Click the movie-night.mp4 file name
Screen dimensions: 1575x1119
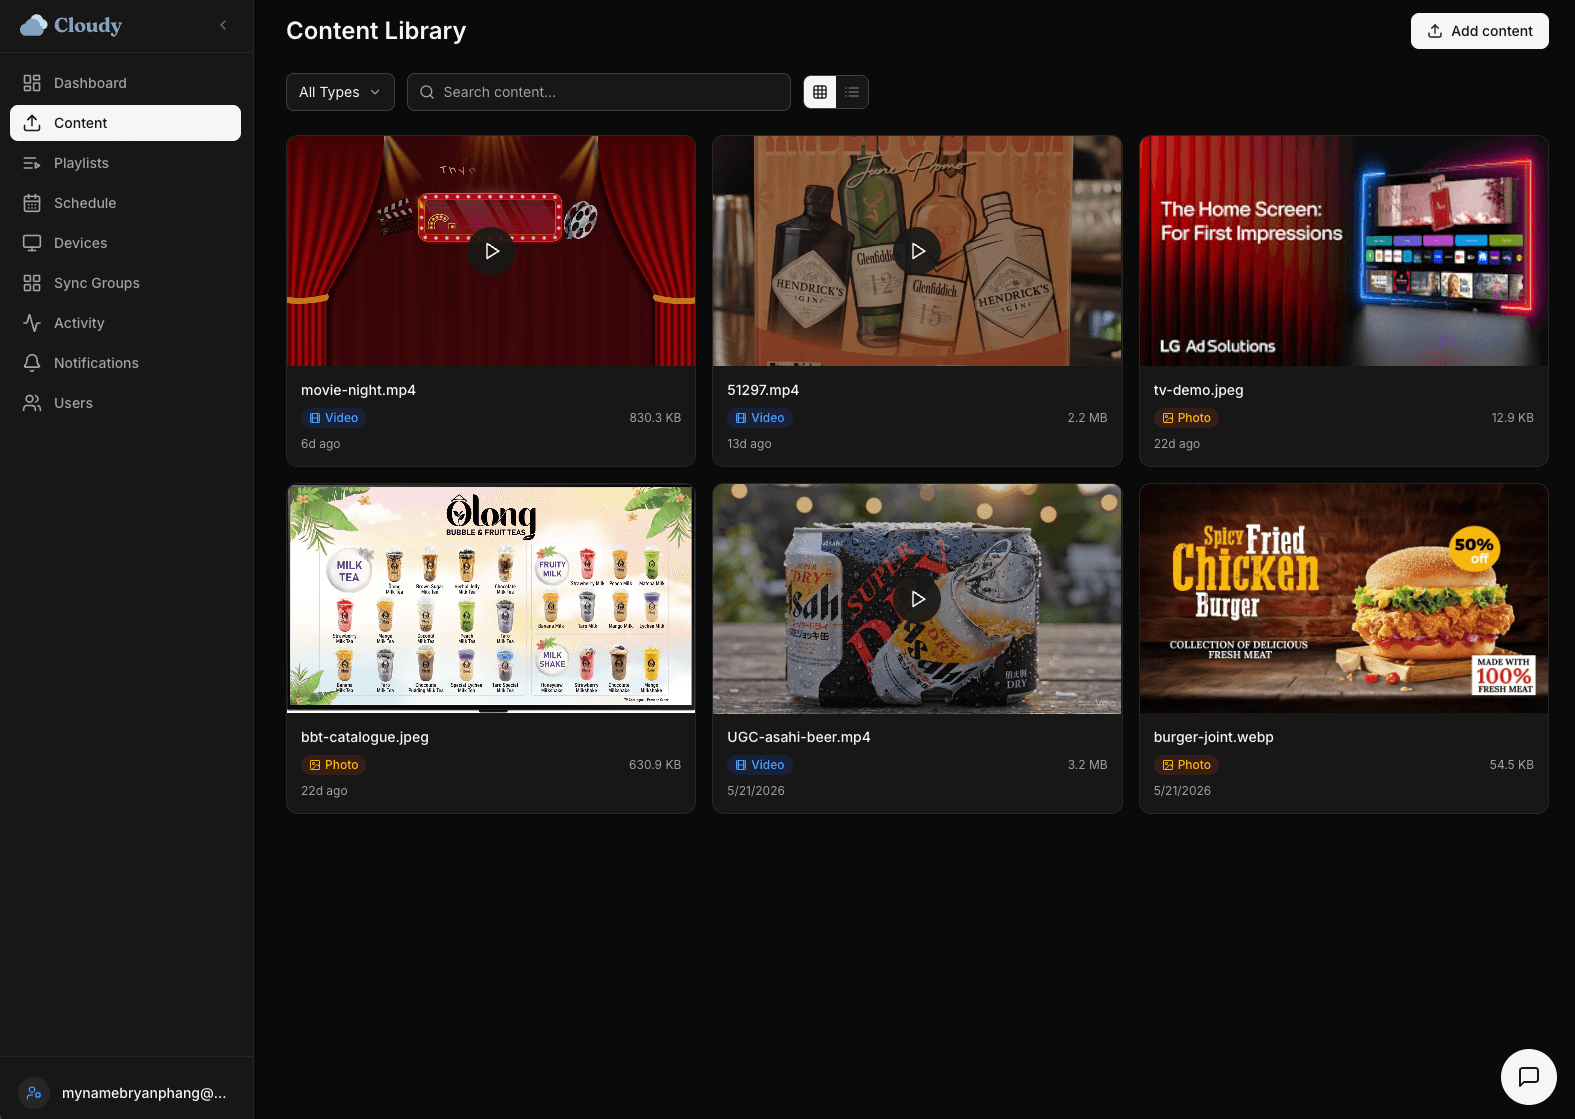pos(358,390)
